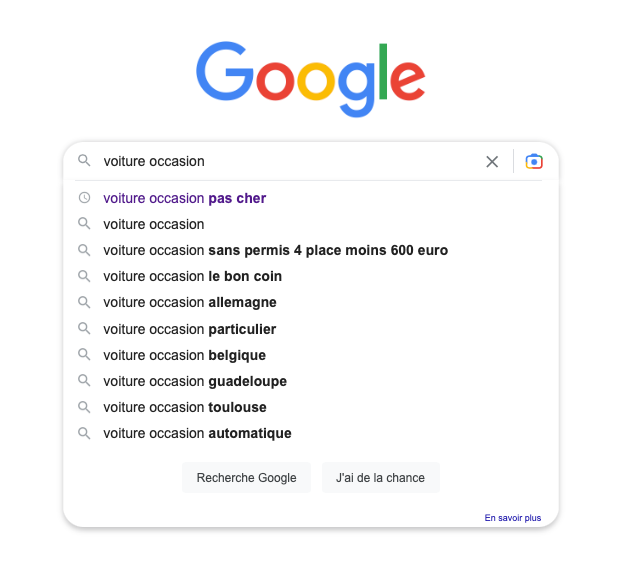Screen dimensions: 631x561
Task: Click the 'J'ai de la chance' button
Action: (x=381, y=478)
